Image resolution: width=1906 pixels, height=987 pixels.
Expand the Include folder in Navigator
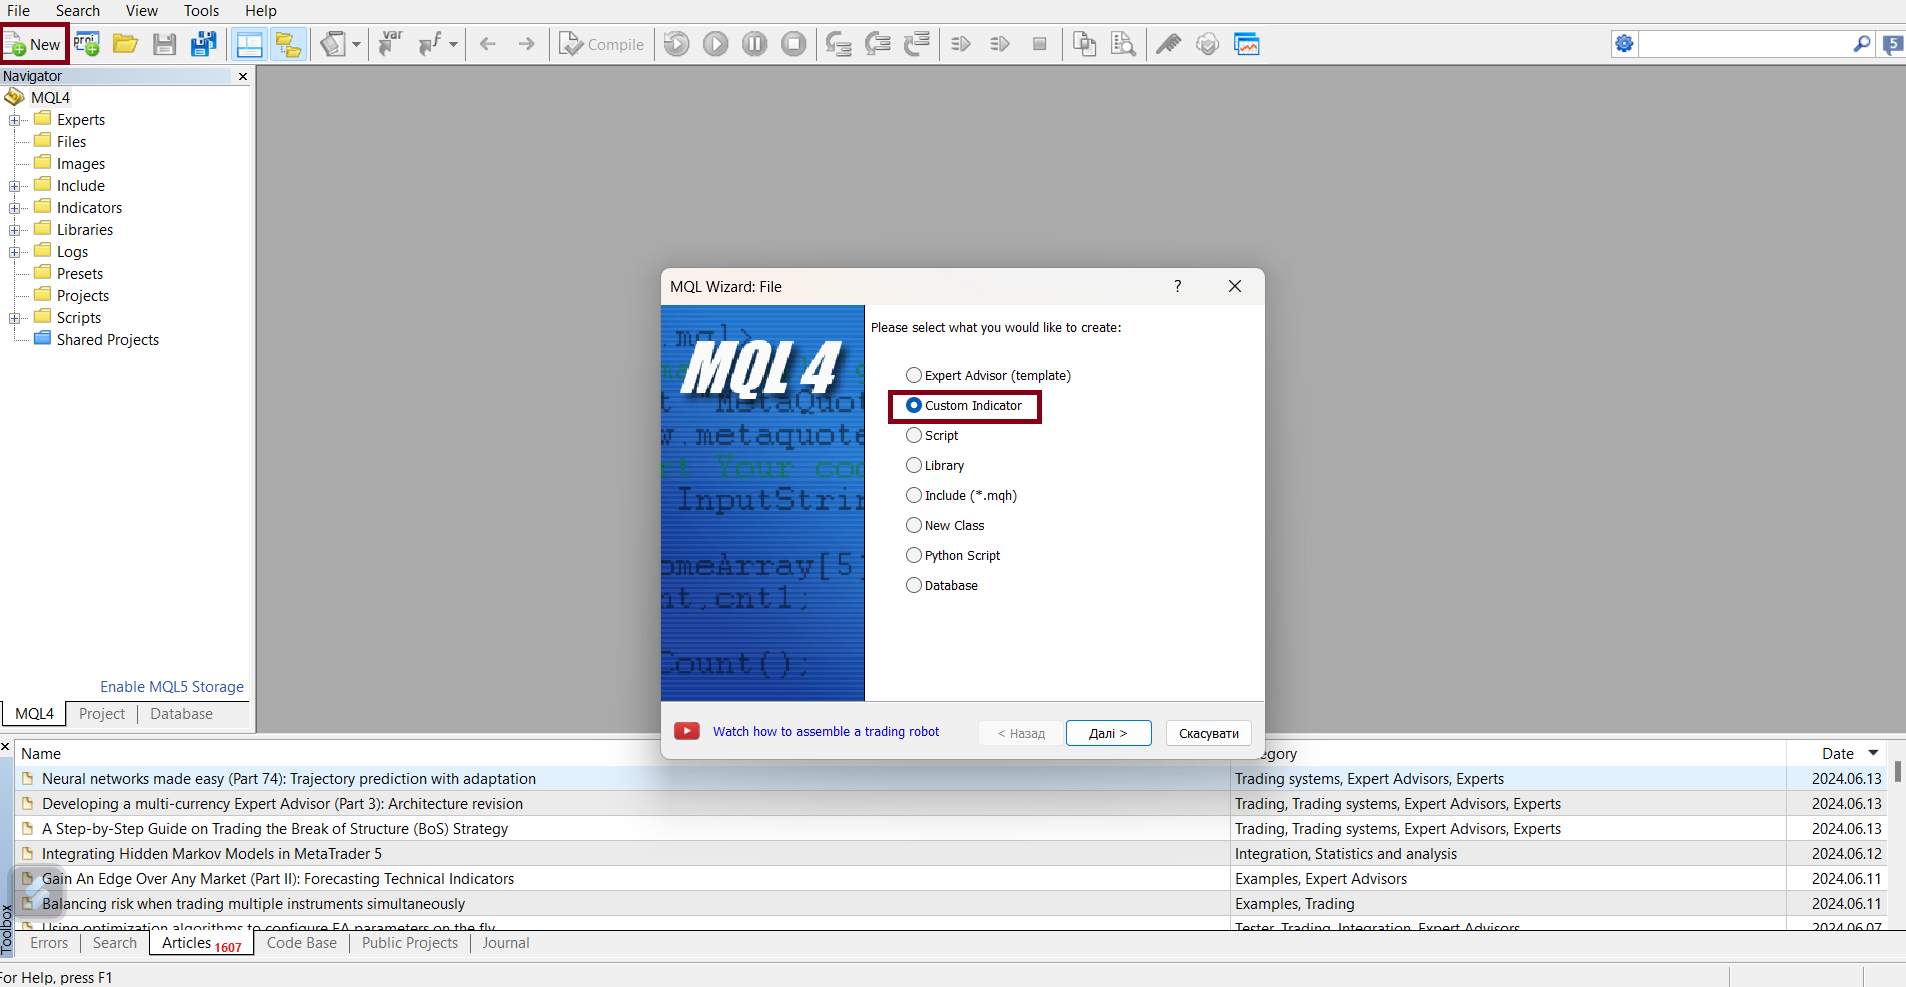pyautogui.click(x=14, y=186)
